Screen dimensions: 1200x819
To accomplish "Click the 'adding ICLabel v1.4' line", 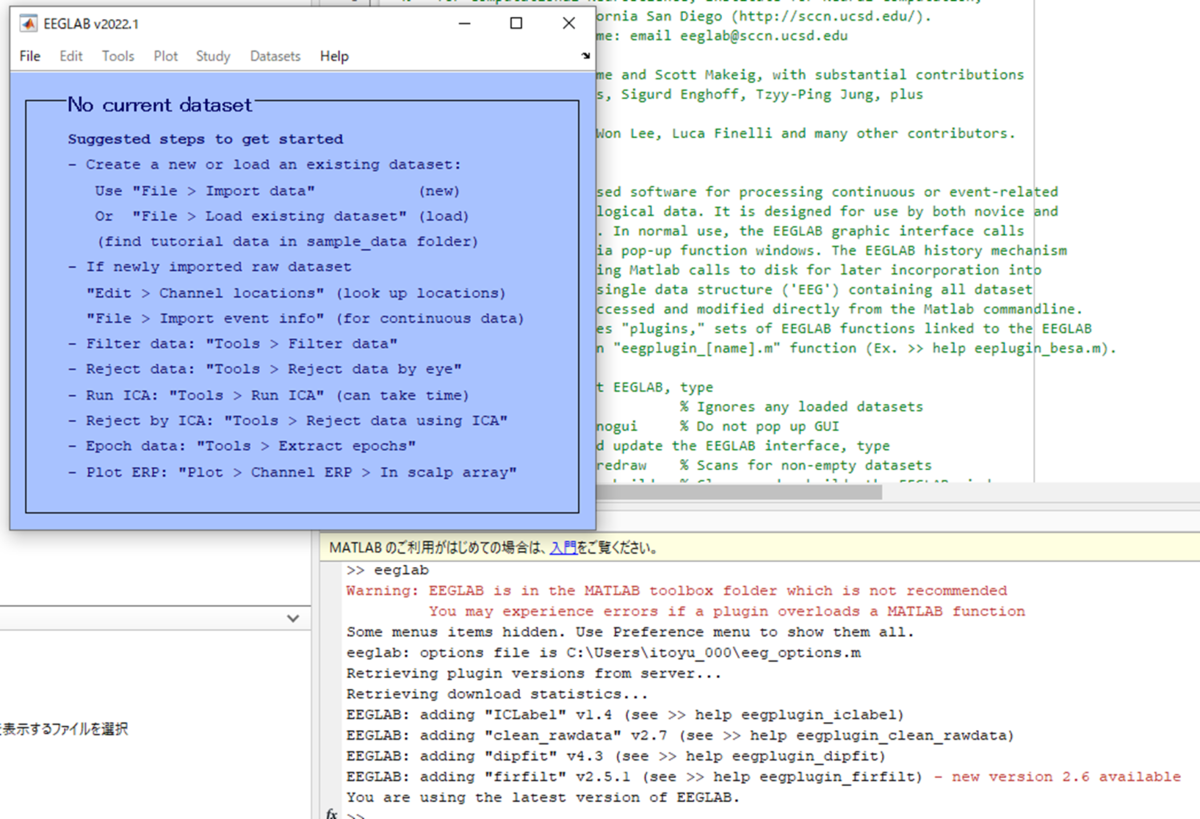I will click(625, 714).
